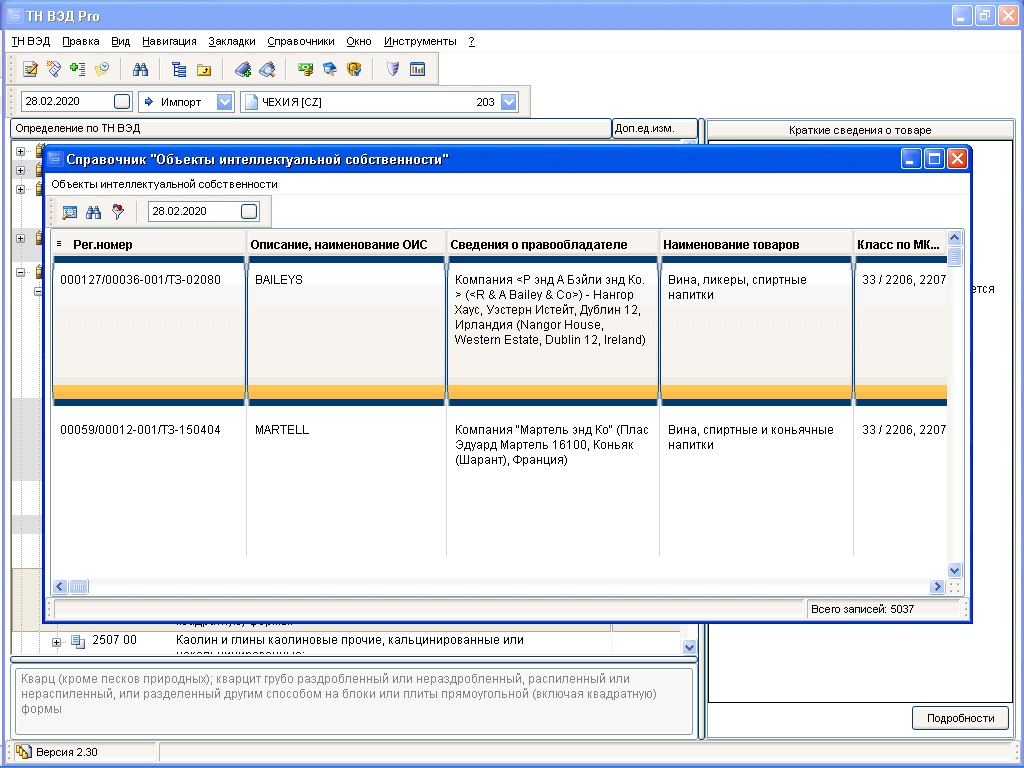The width and height of the screenshot is (1024, 768).
Task: Open the Импорт direction dropdown
Action: click(x=225, y=102)
